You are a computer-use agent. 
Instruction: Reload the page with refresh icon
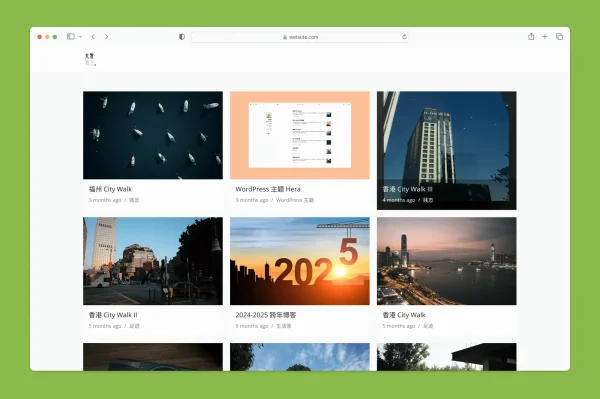(x=404, y=37)
